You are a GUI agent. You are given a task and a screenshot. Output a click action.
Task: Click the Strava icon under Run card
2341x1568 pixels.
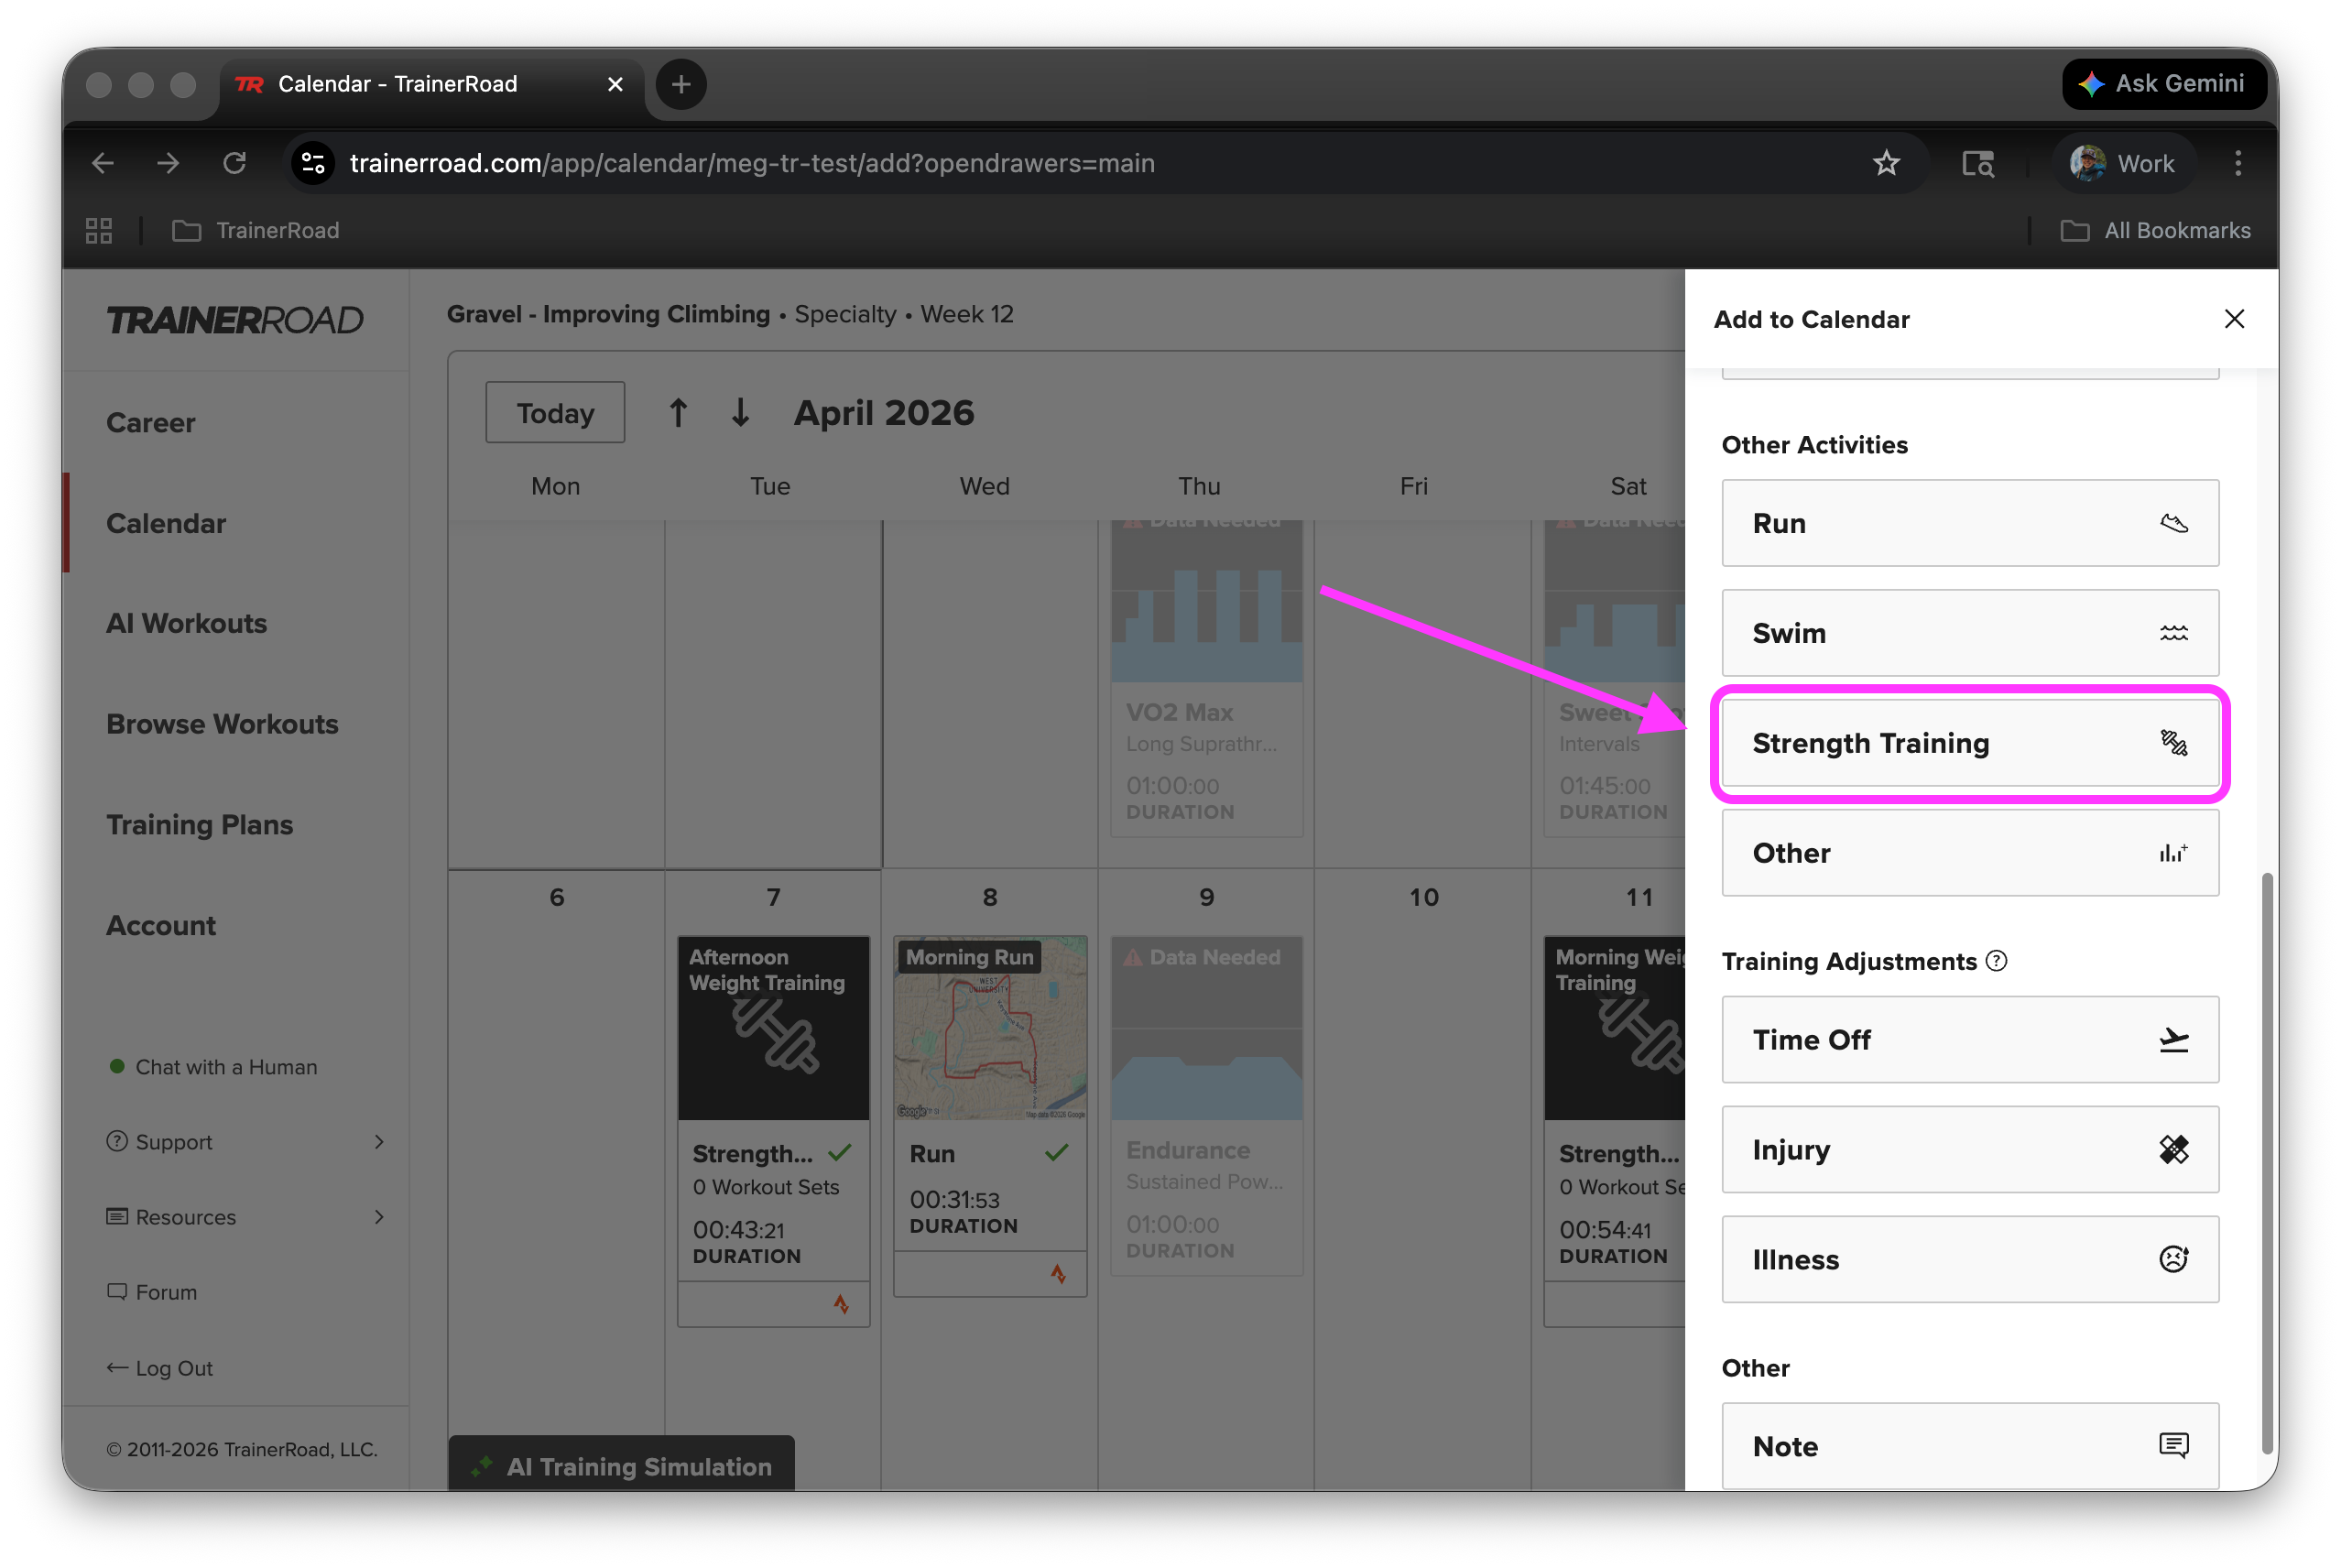tap(1058, 1274)
